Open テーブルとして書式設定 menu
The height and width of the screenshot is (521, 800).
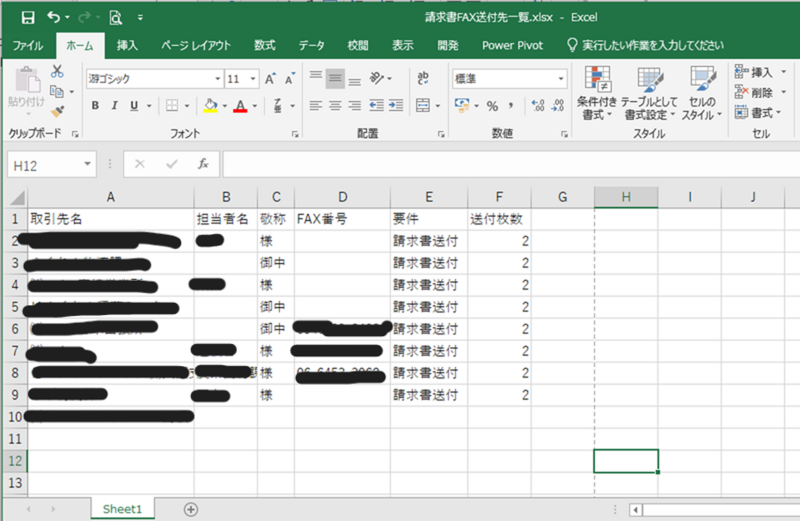pos(649,93)
